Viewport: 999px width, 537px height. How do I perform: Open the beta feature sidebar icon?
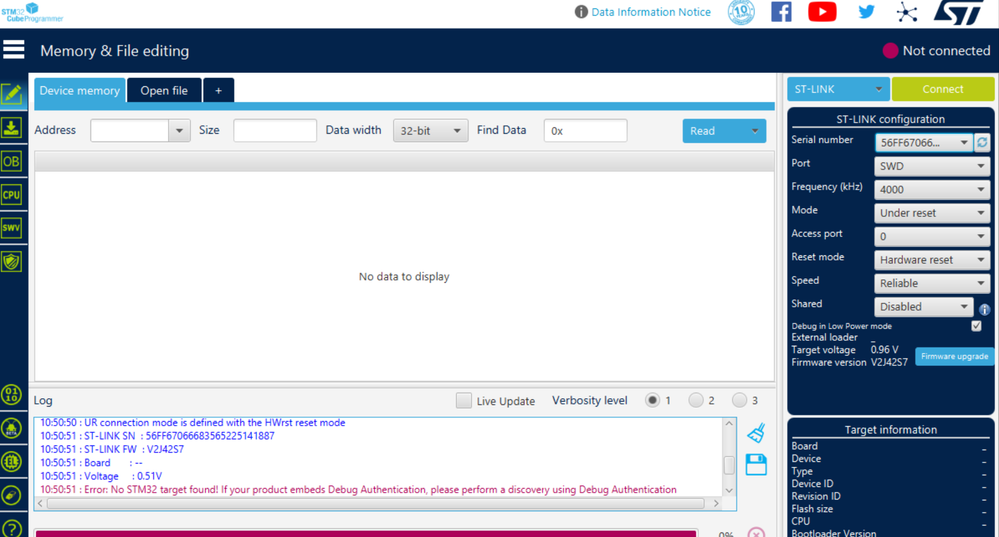(11, 428)
